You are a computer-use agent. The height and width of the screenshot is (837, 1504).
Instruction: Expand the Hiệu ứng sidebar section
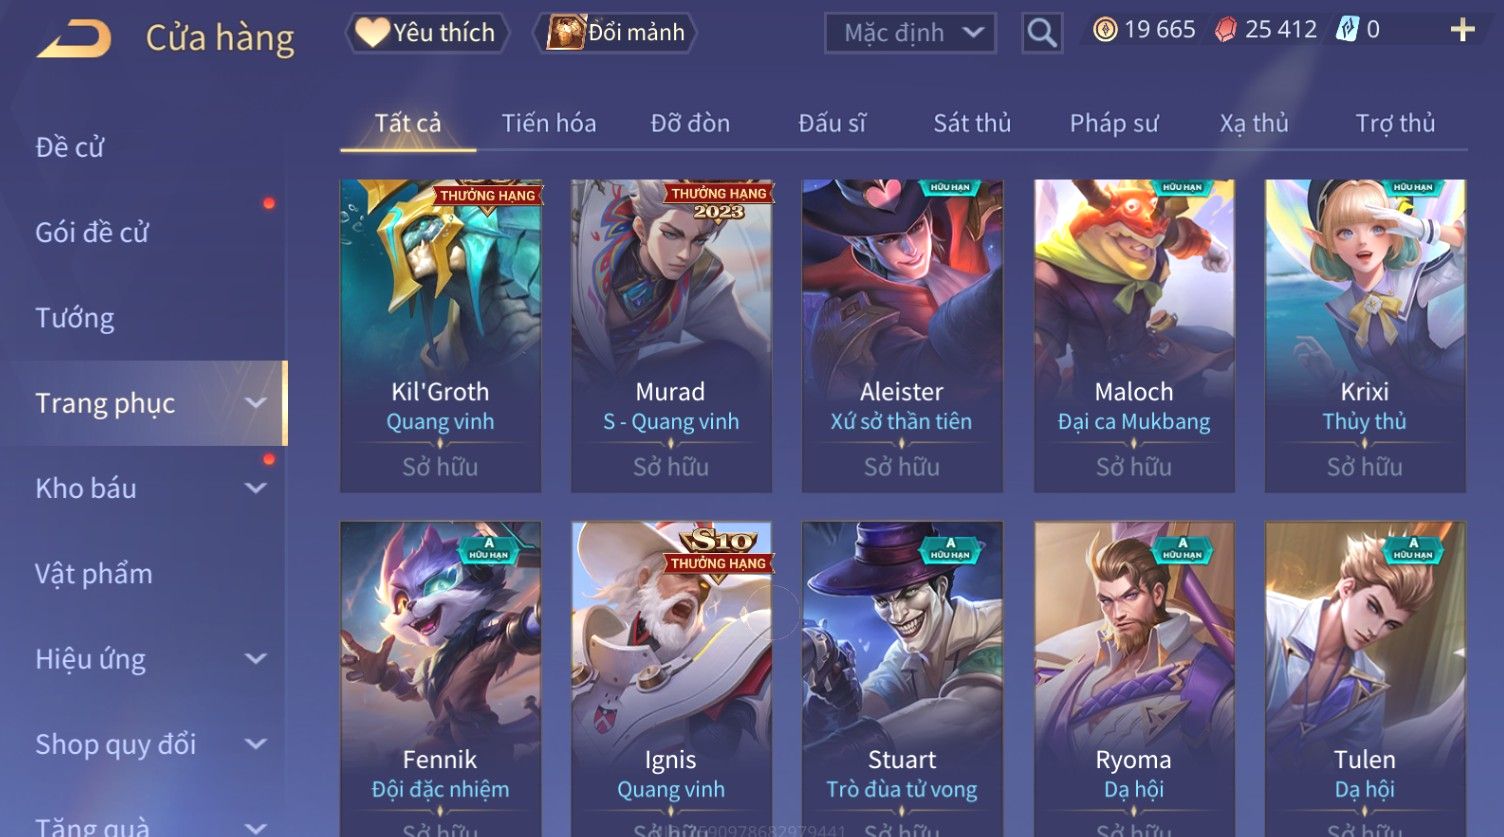pyautogui.click(x=256, y=659)
